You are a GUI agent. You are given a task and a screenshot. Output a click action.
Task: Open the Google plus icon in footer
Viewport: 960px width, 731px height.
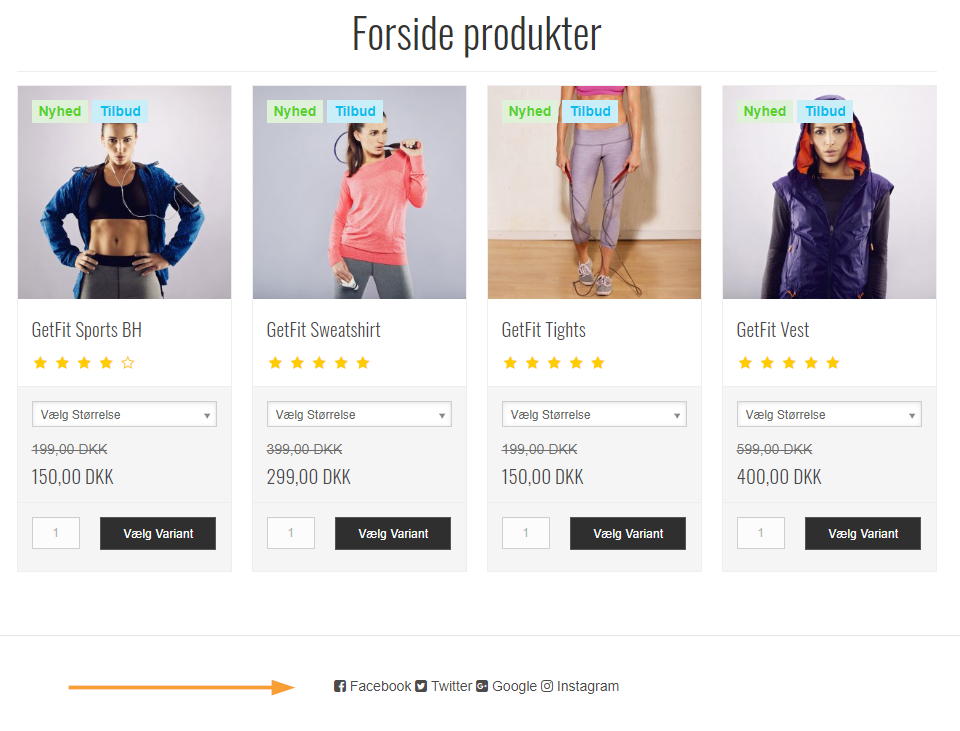482,686
